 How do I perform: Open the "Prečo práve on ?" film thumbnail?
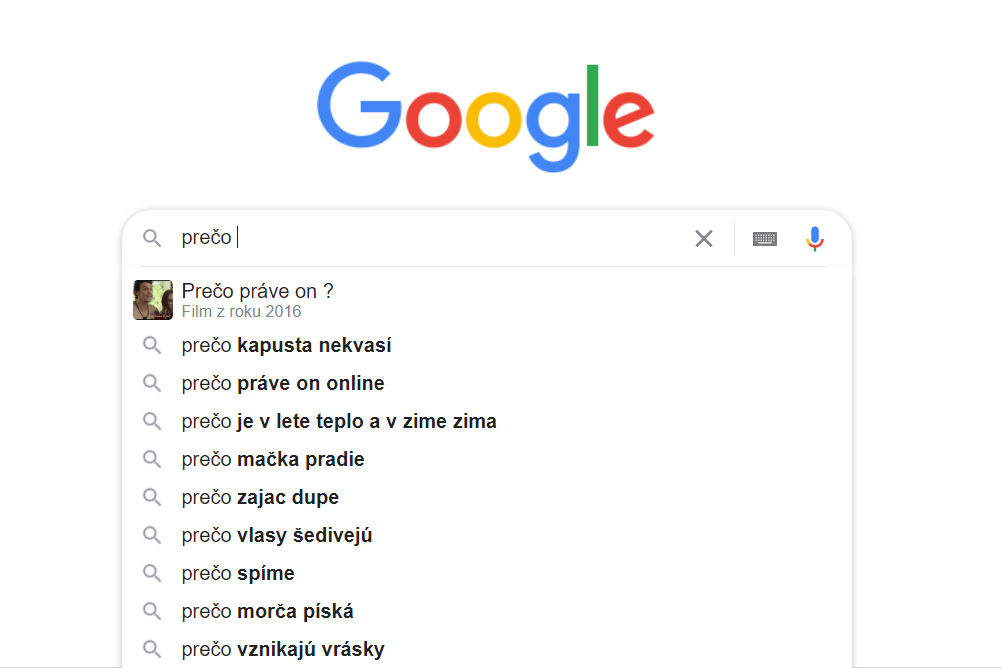[153, 300]
